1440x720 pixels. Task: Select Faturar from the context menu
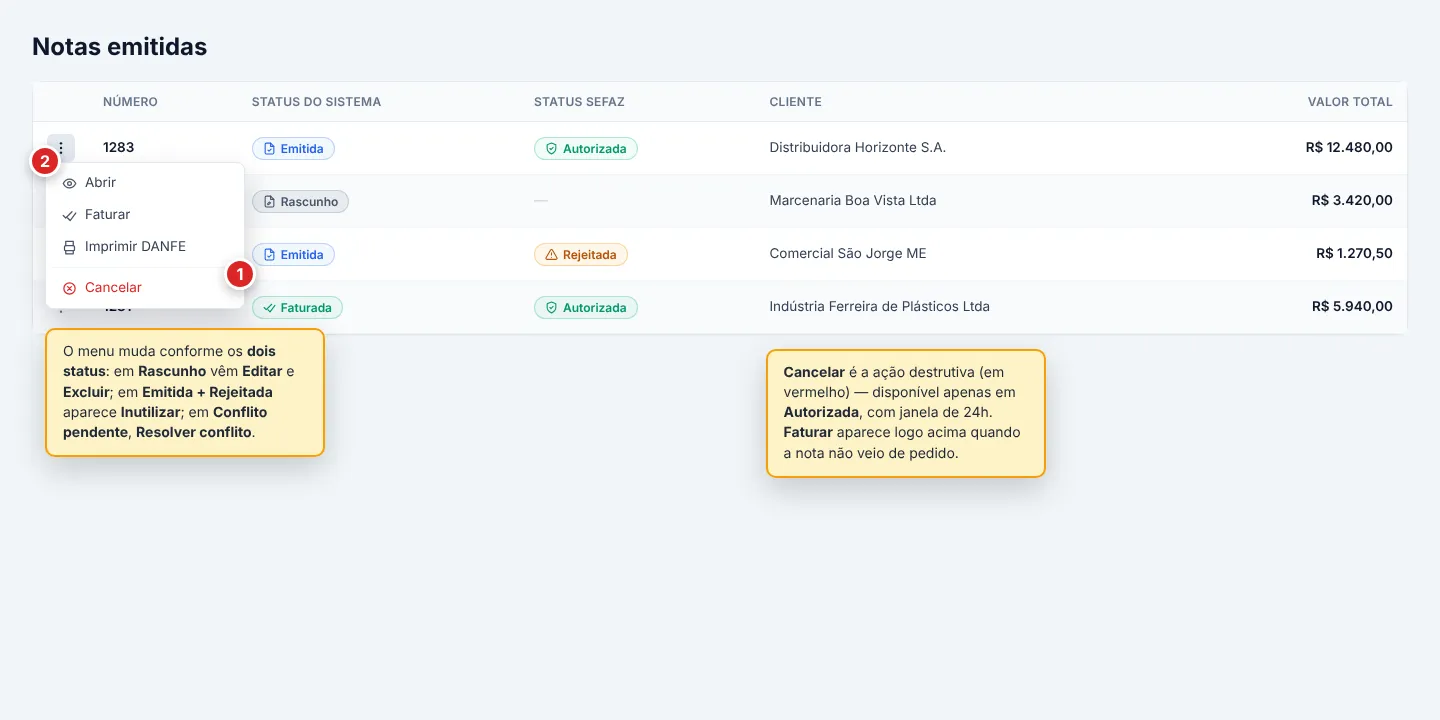(145, 215)
